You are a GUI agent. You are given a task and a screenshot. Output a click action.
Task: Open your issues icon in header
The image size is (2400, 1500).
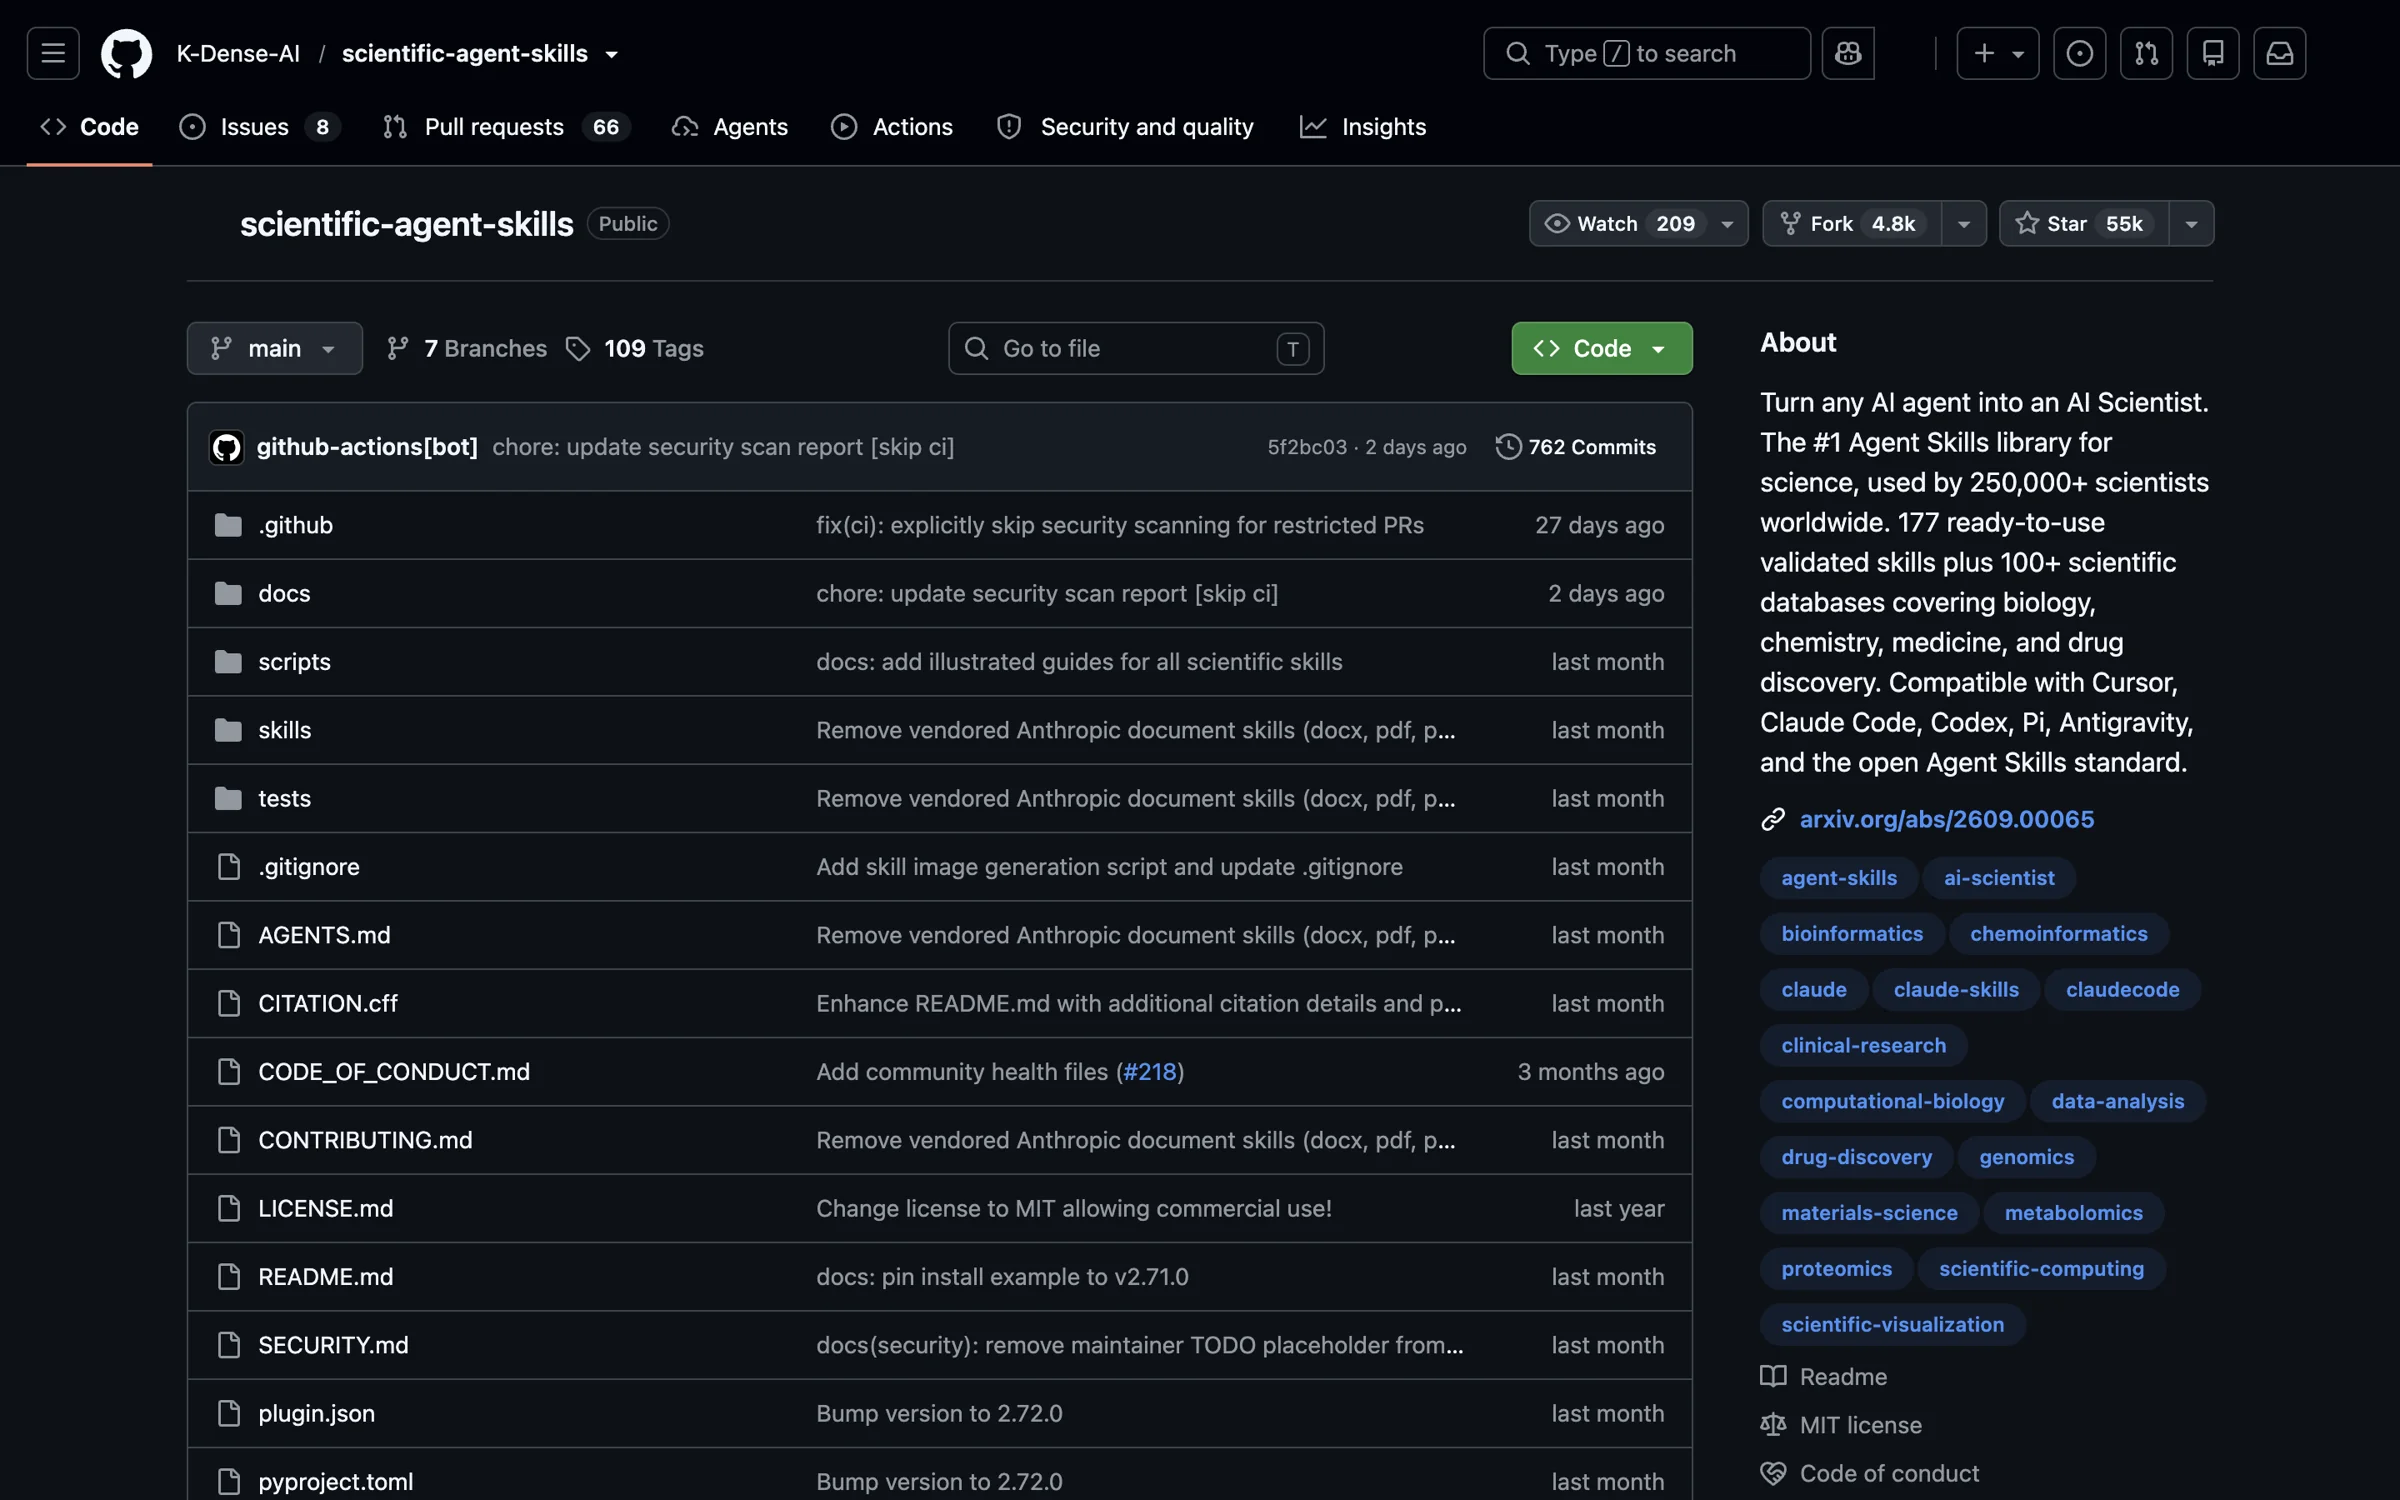pyautogui.click(x=2079, y=53)
